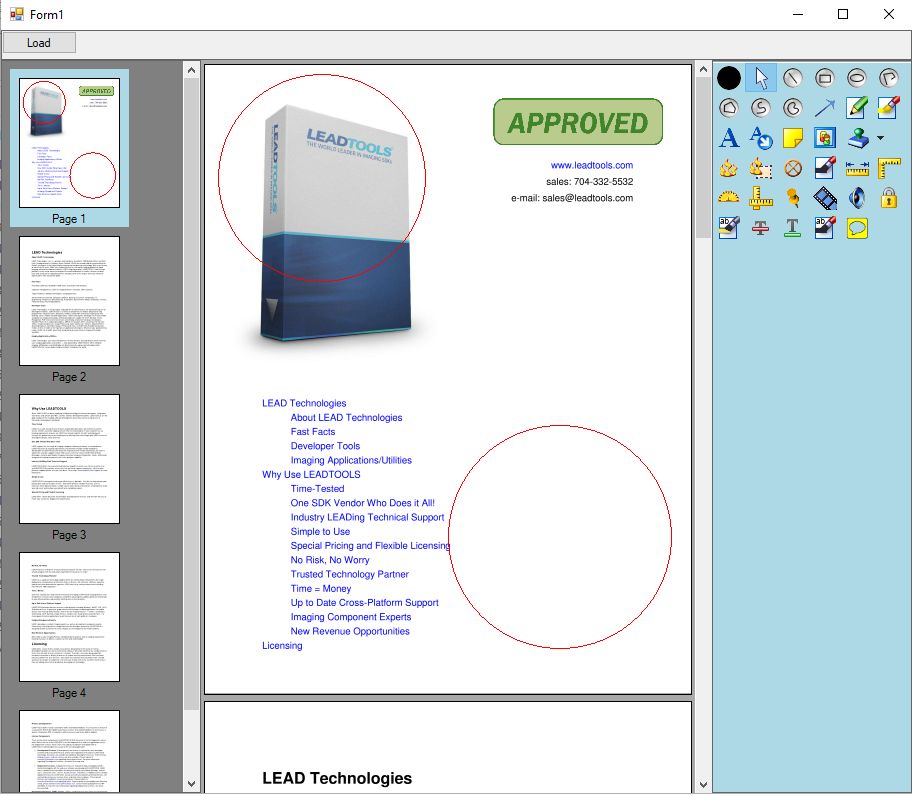Image resolution: width=912 pixels, height=796 pixels.
Task: Select the Hotspot flame tool
Action: pos(729,169)
